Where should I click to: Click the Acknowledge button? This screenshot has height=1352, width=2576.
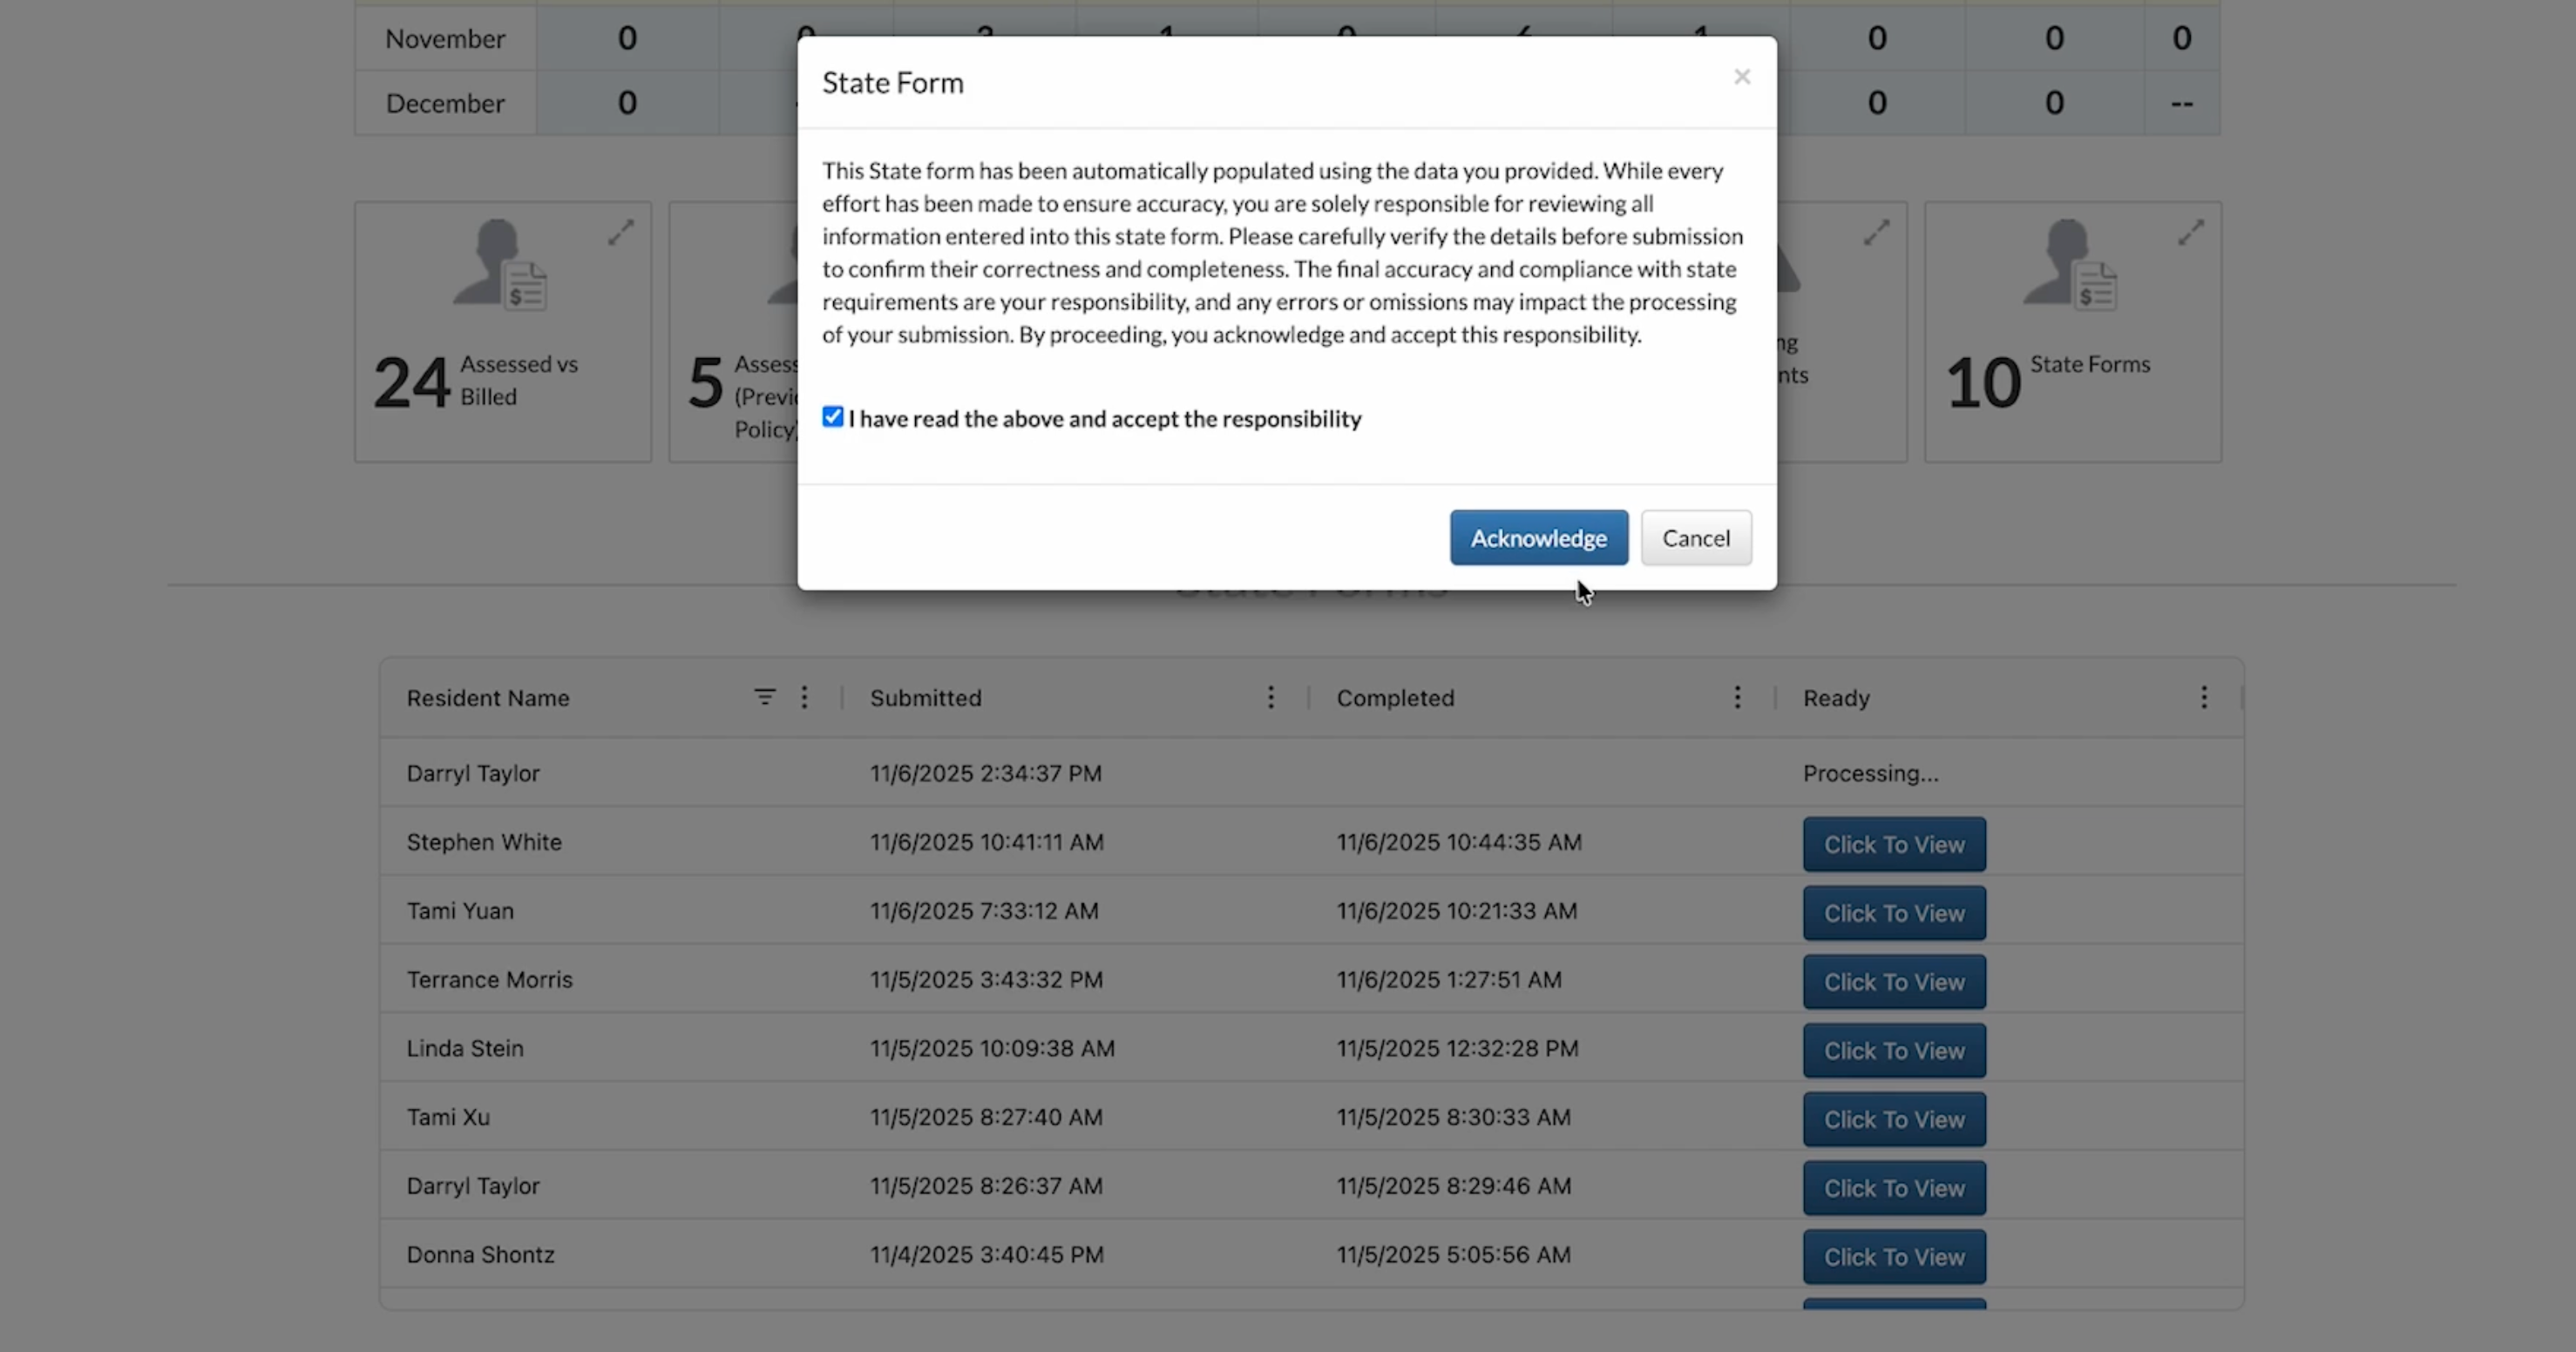[1538, 538]
